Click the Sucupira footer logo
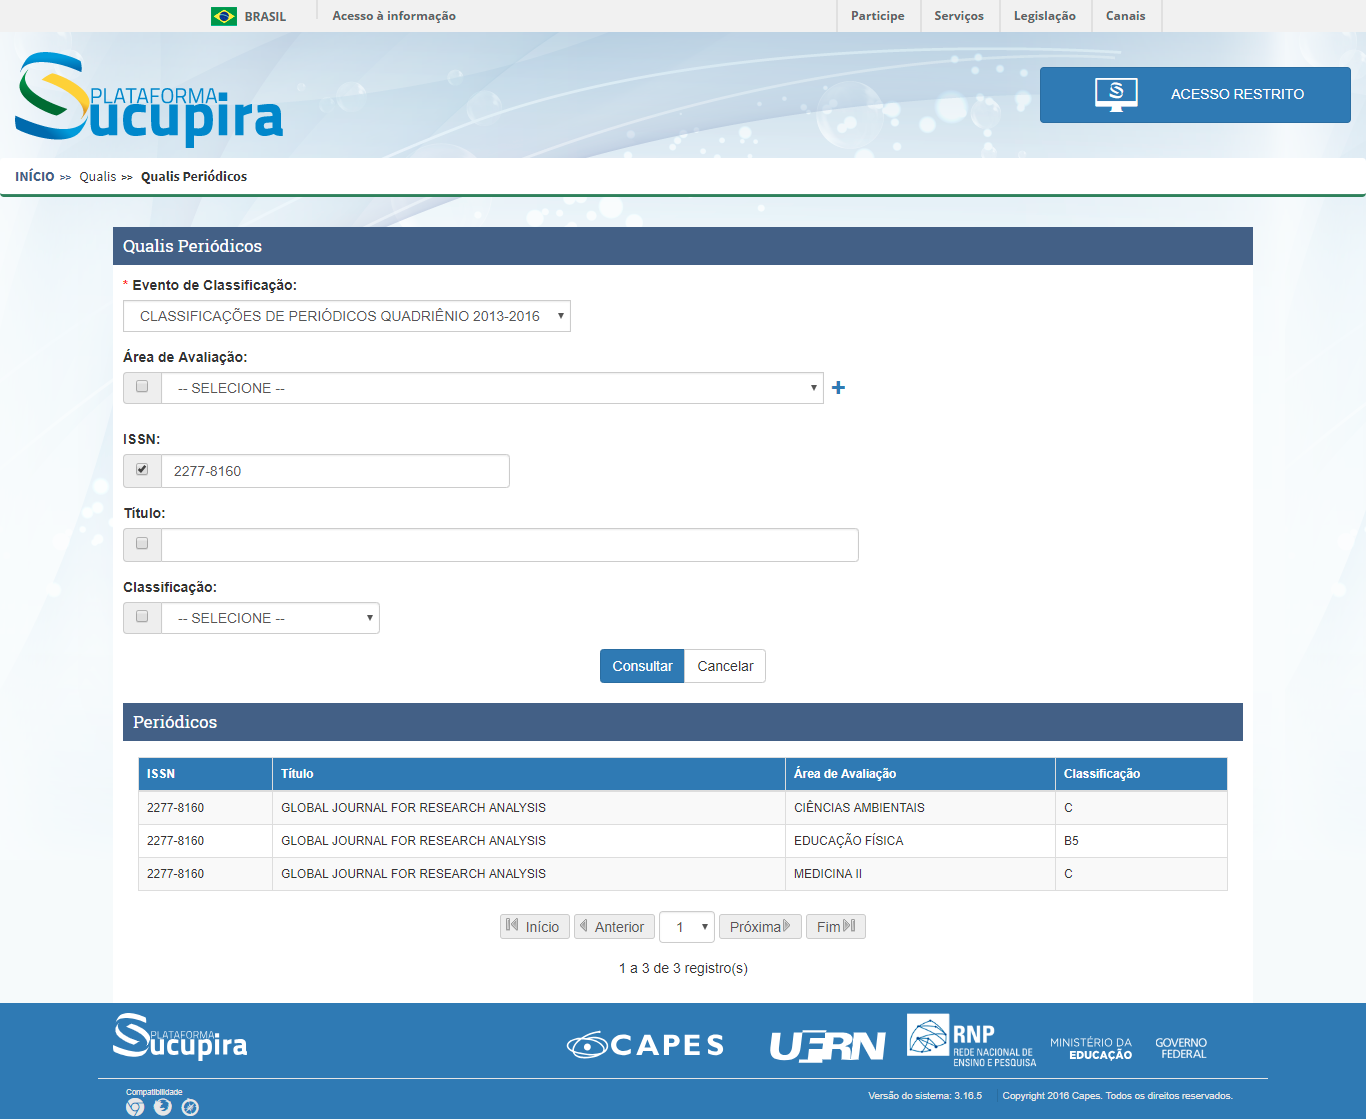This screenshot has width=1366, height=1120. click(180, 1037)
